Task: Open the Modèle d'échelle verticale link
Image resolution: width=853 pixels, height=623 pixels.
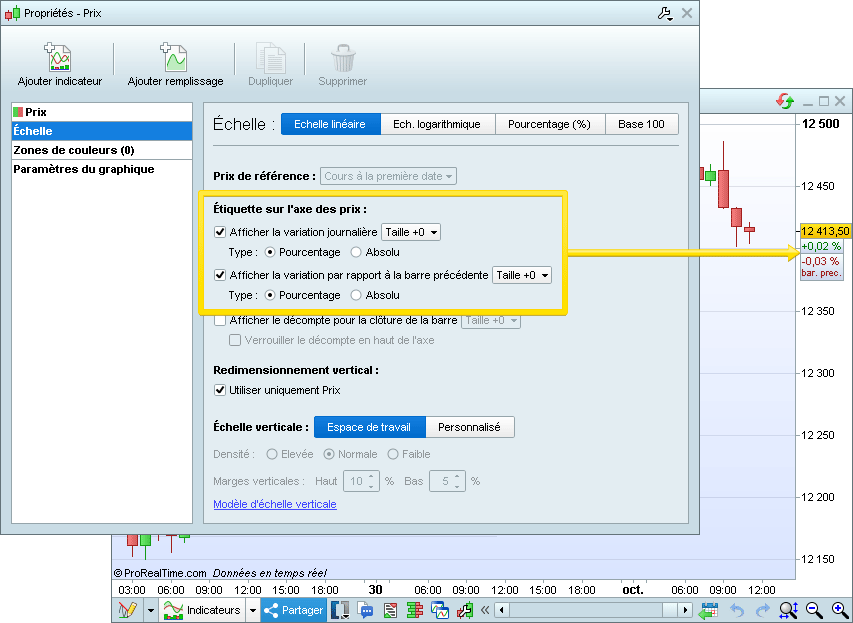Action: pos(275,504)
